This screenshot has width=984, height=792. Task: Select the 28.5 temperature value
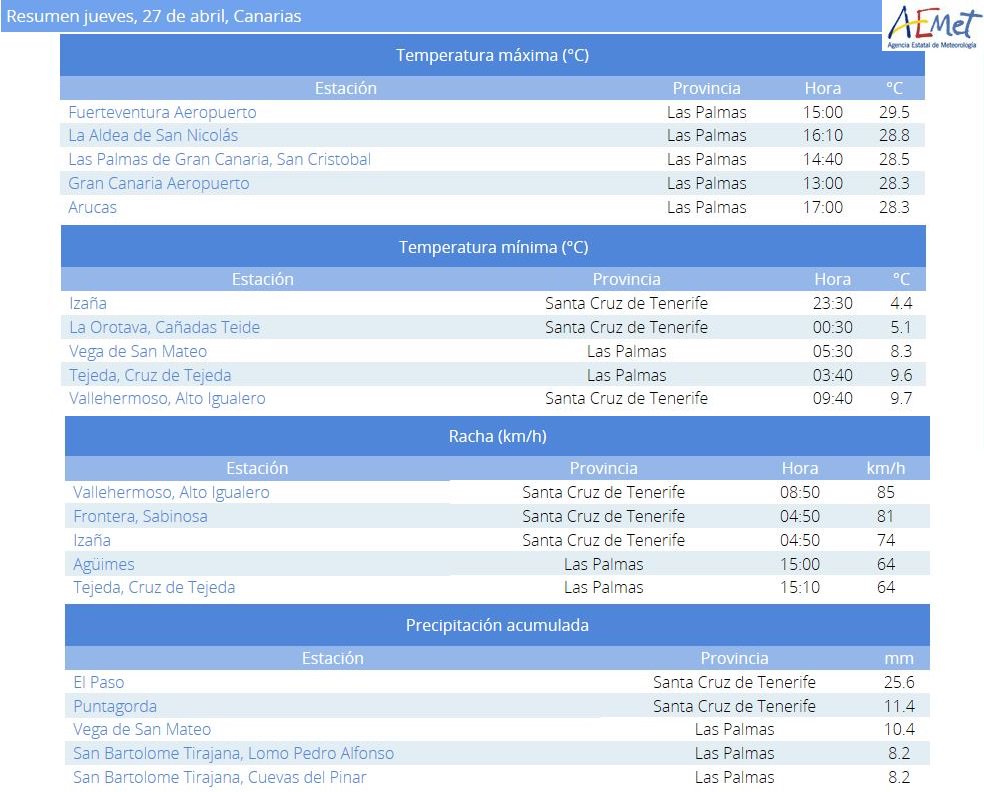(894, 159)
